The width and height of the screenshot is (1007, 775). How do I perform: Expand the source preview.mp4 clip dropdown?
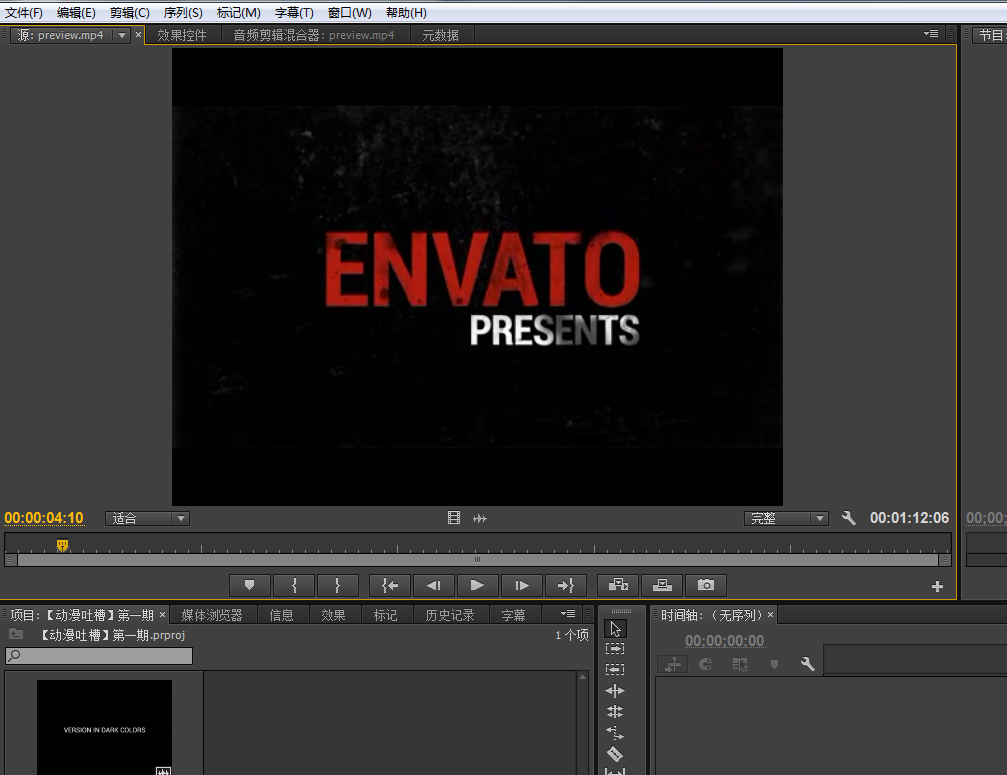(122, 35)
